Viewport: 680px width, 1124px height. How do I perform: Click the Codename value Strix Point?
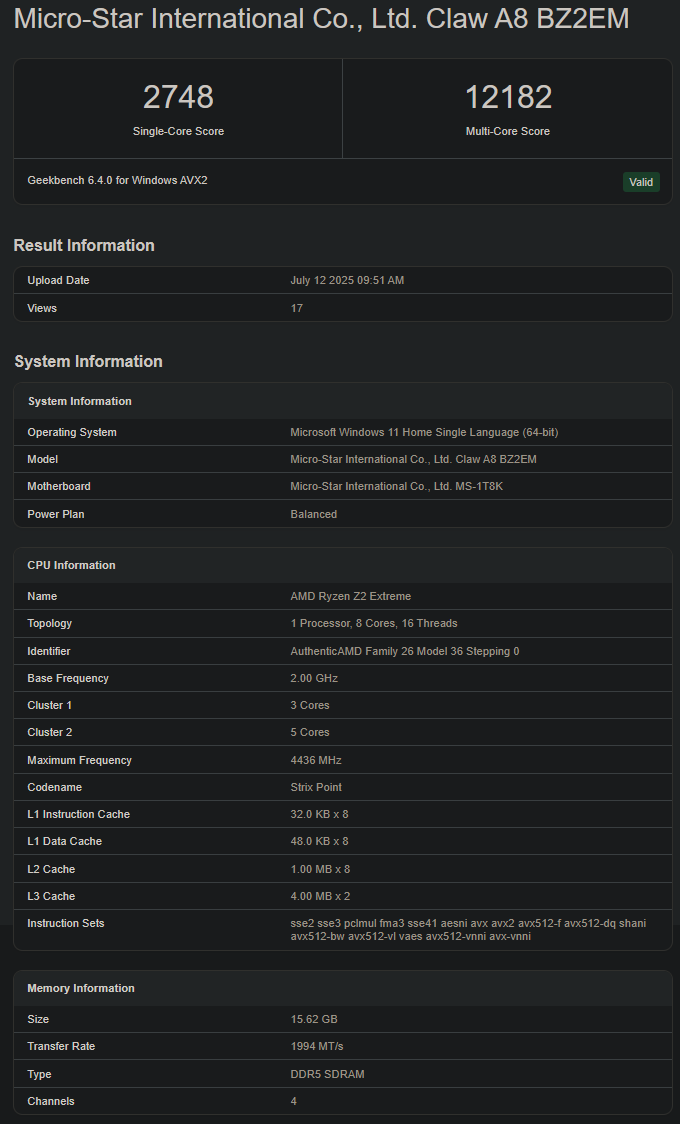pyautogui.click(x=316, y=787)
